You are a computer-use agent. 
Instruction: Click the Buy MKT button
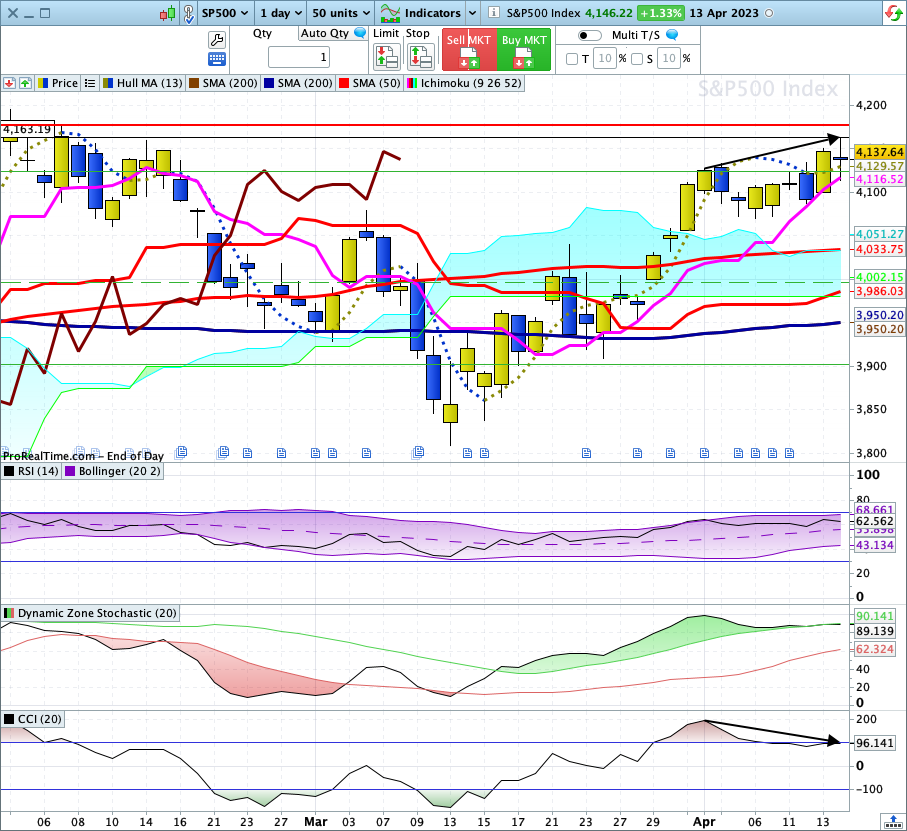click(524, 50)
